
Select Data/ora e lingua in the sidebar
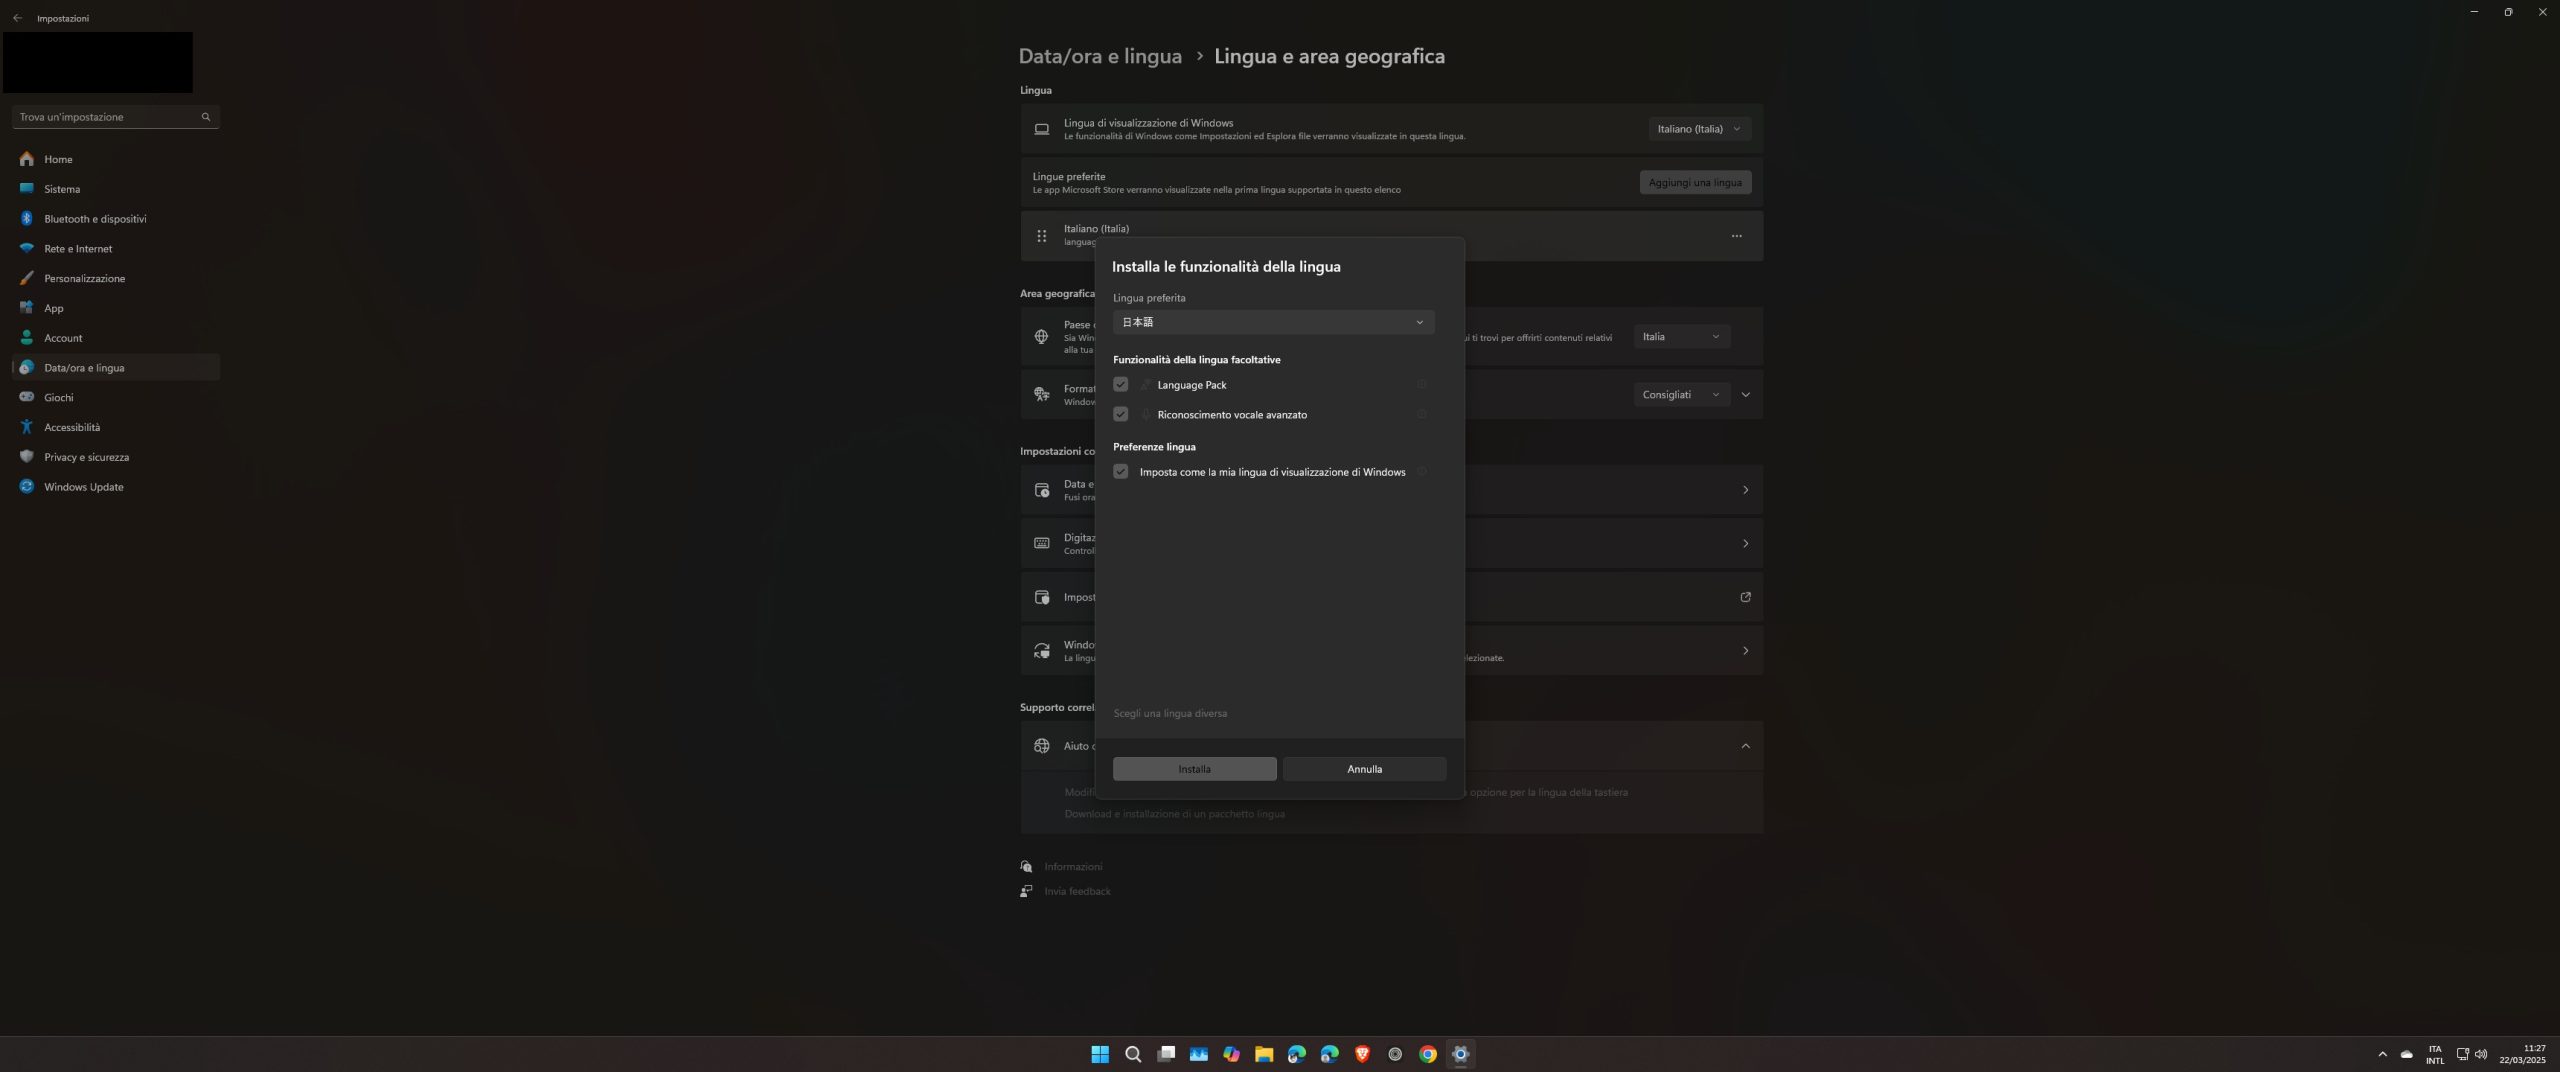(x=116, y=368)
